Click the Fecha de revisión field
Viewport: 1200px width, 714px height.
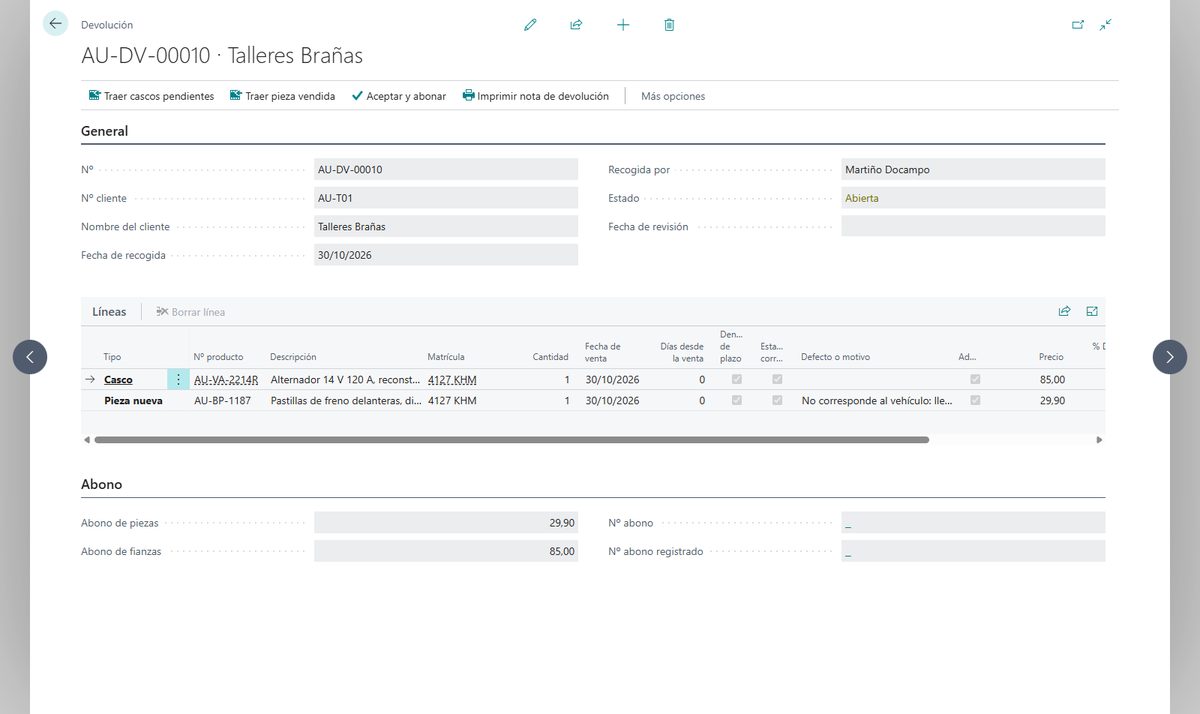pos(973,227)
